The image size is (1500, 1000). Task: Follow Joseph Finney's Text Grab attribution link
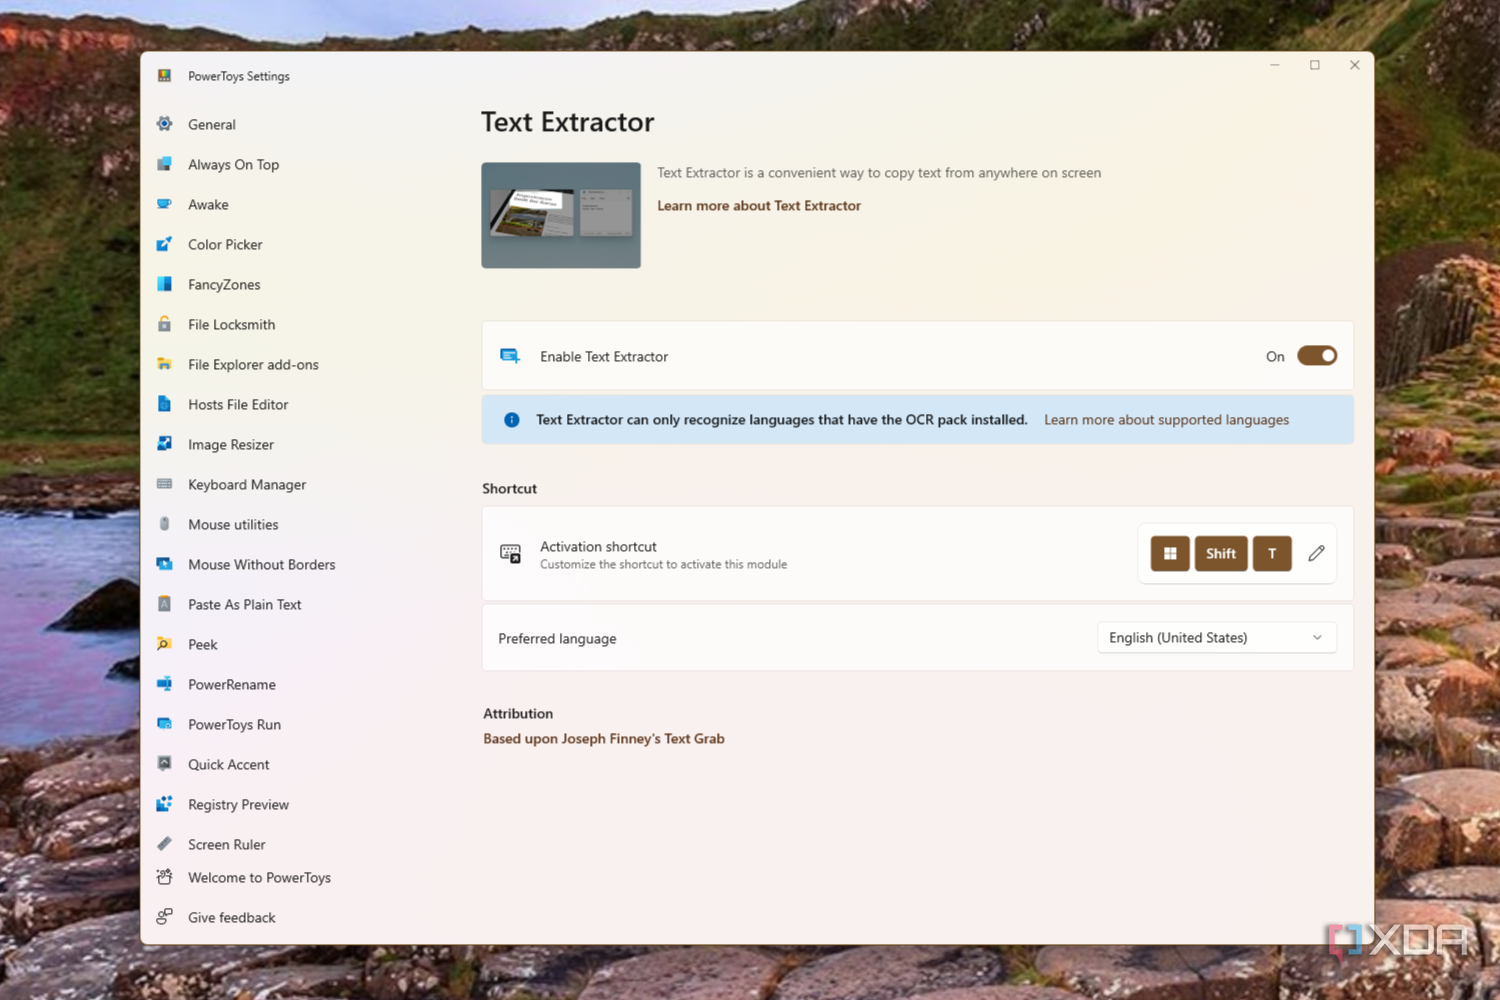click(603, 739)
